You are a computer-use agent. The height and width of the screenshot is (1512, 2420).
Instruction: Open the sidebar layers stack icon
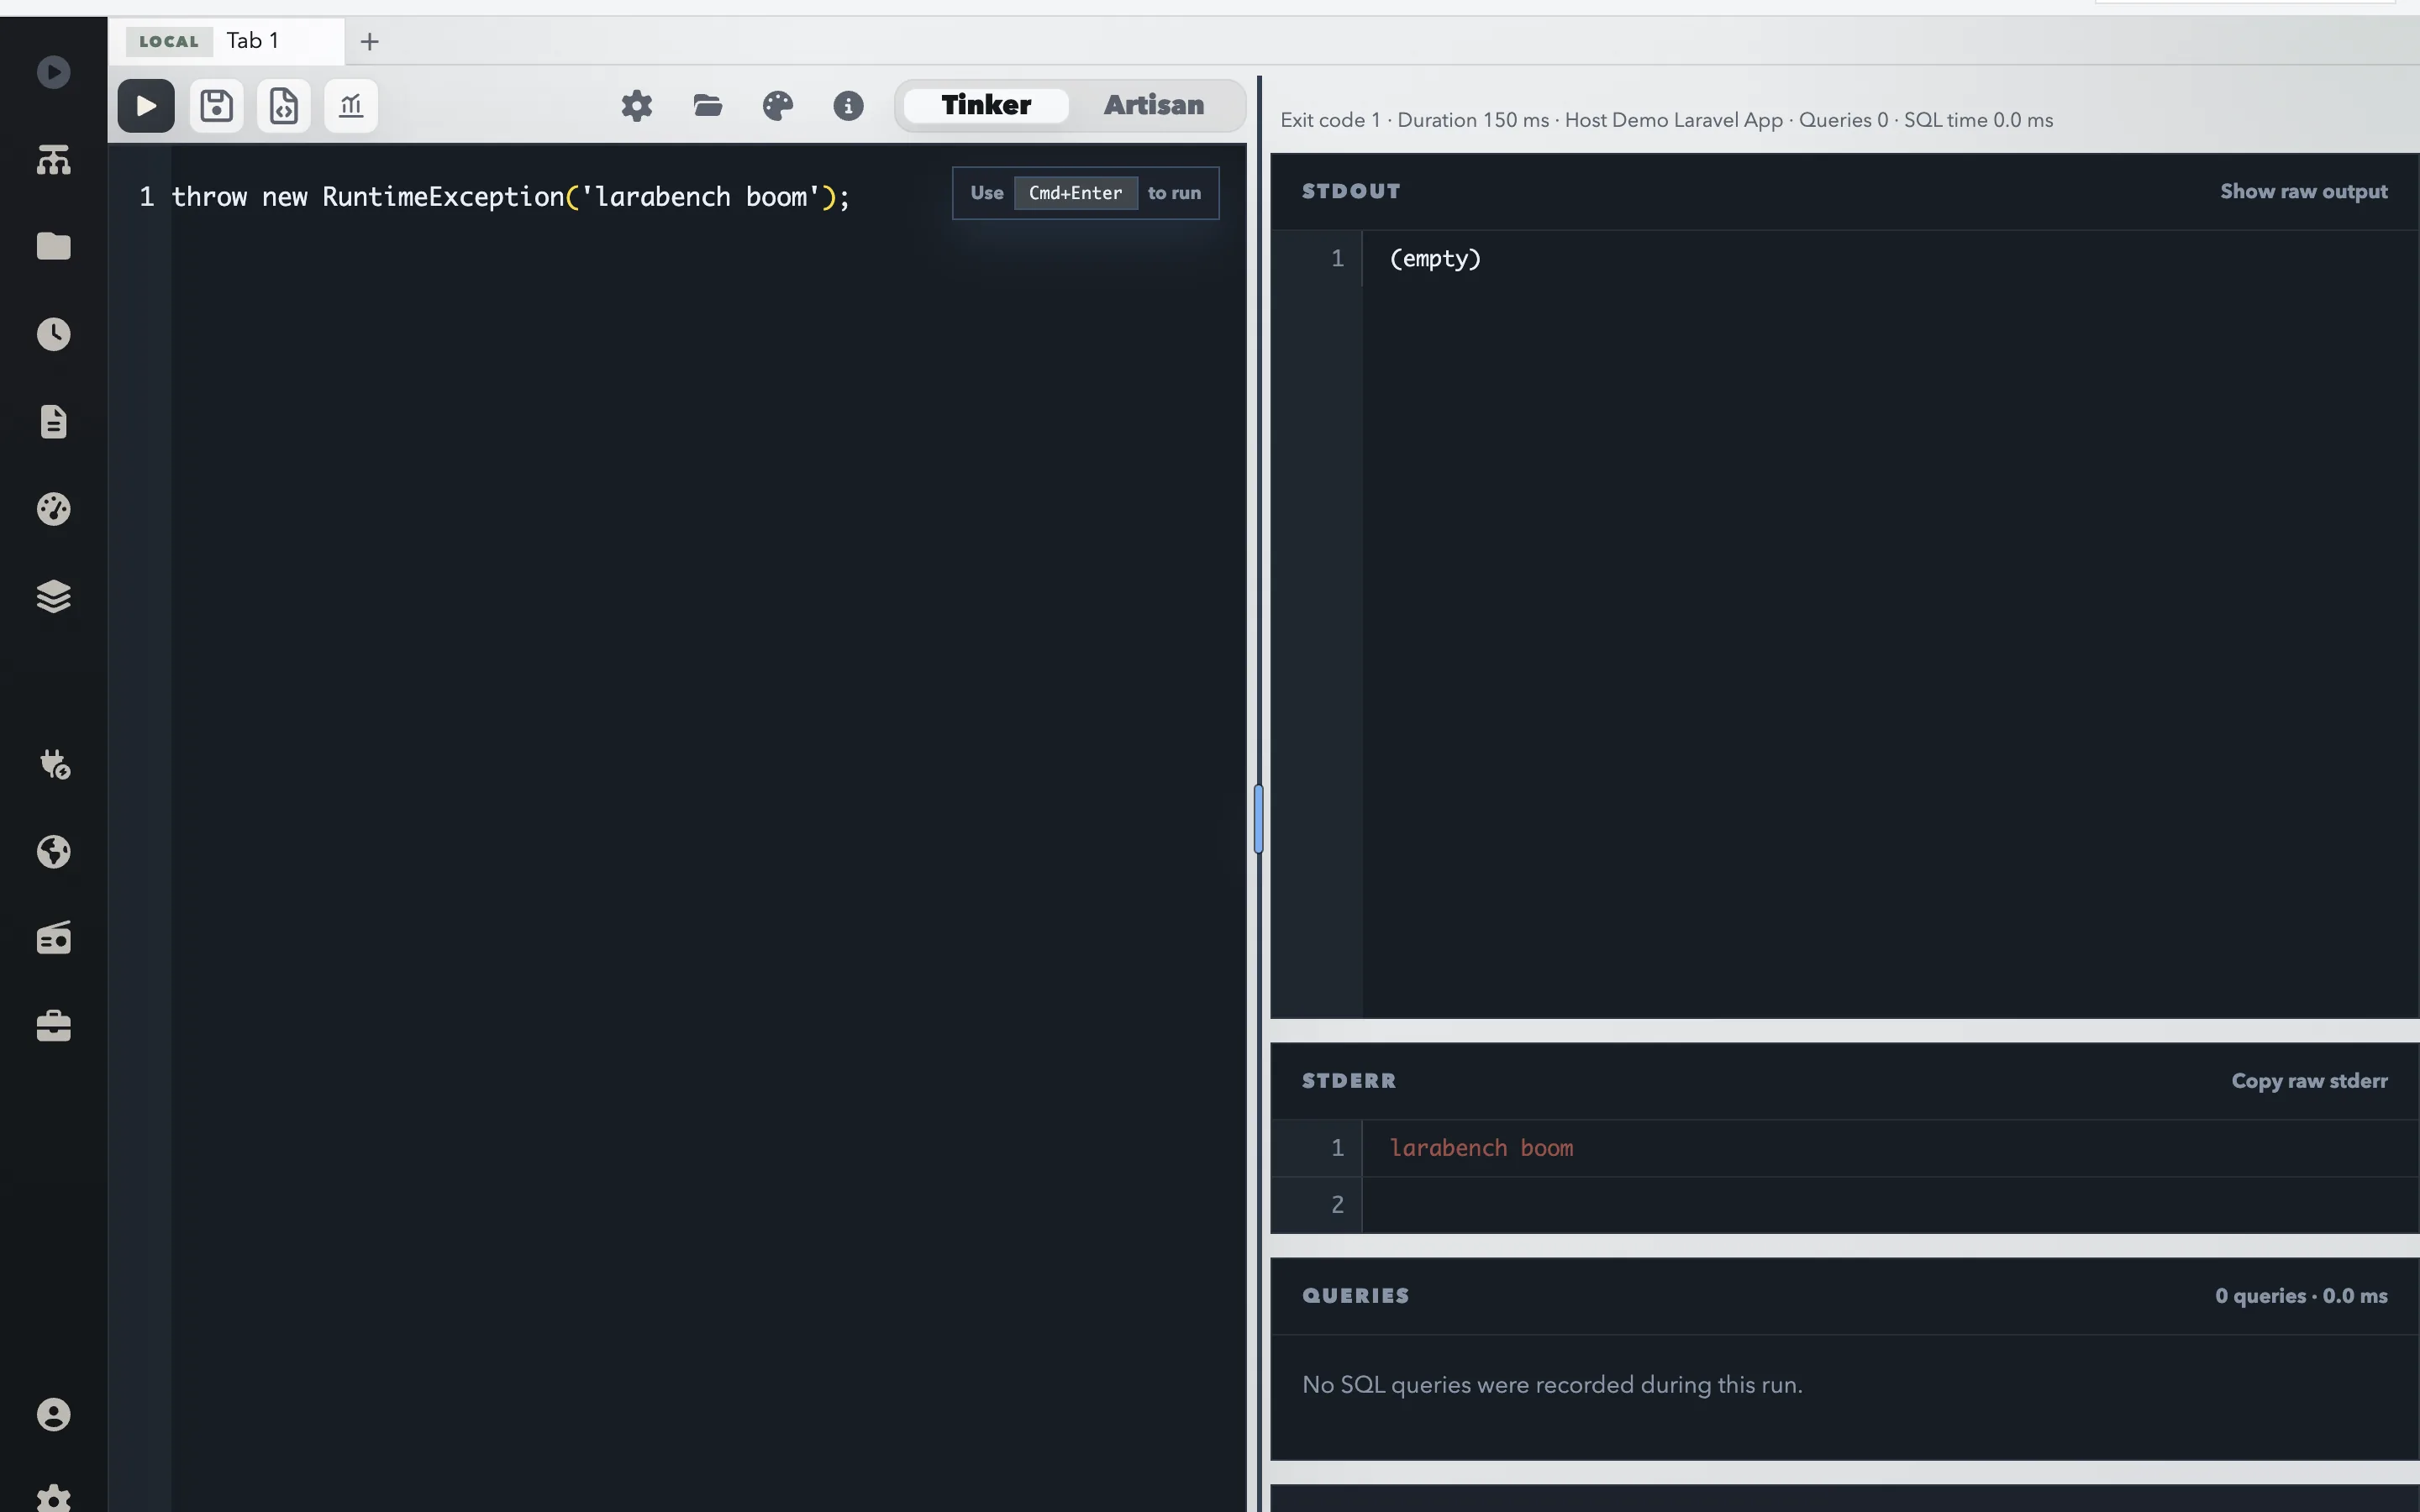pos(54,596)
